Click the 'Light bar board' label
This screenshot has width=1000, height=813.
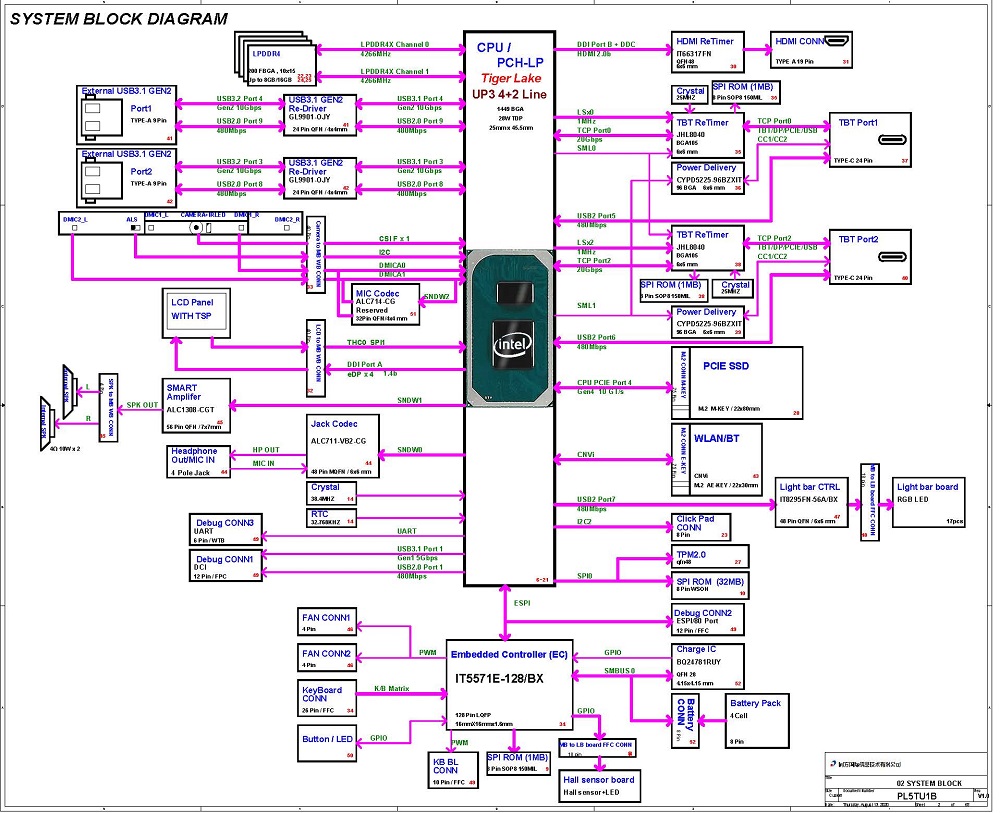[927, 487]
